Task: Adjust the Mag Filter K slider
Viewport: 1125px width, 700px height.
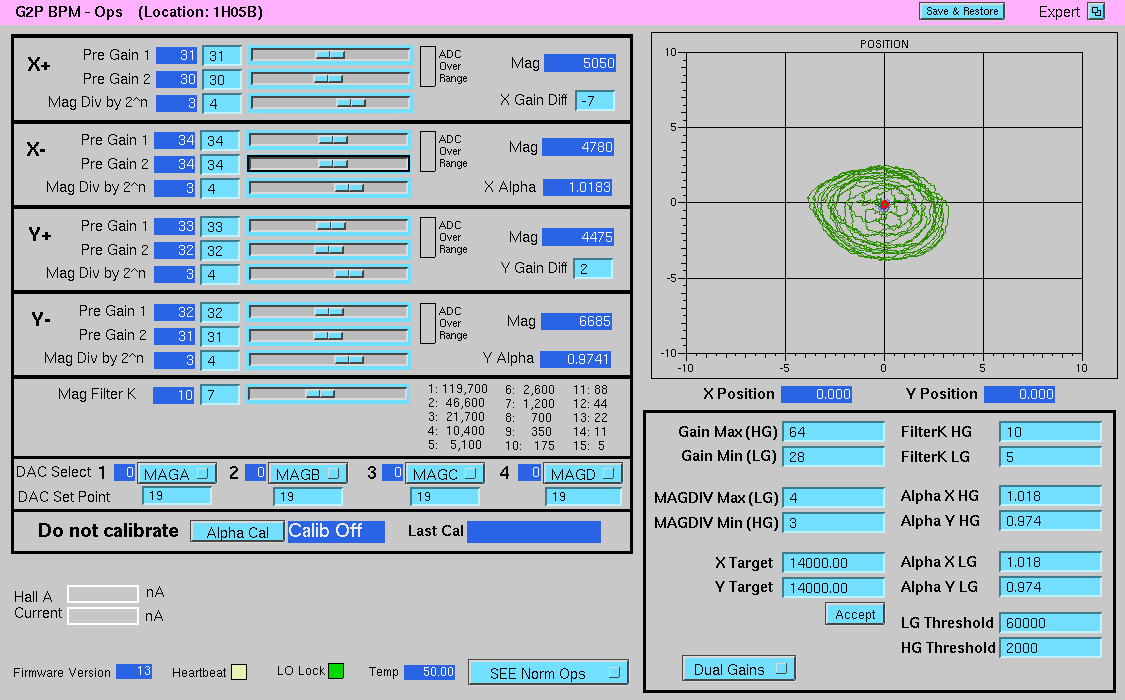Action: (327, 394)
